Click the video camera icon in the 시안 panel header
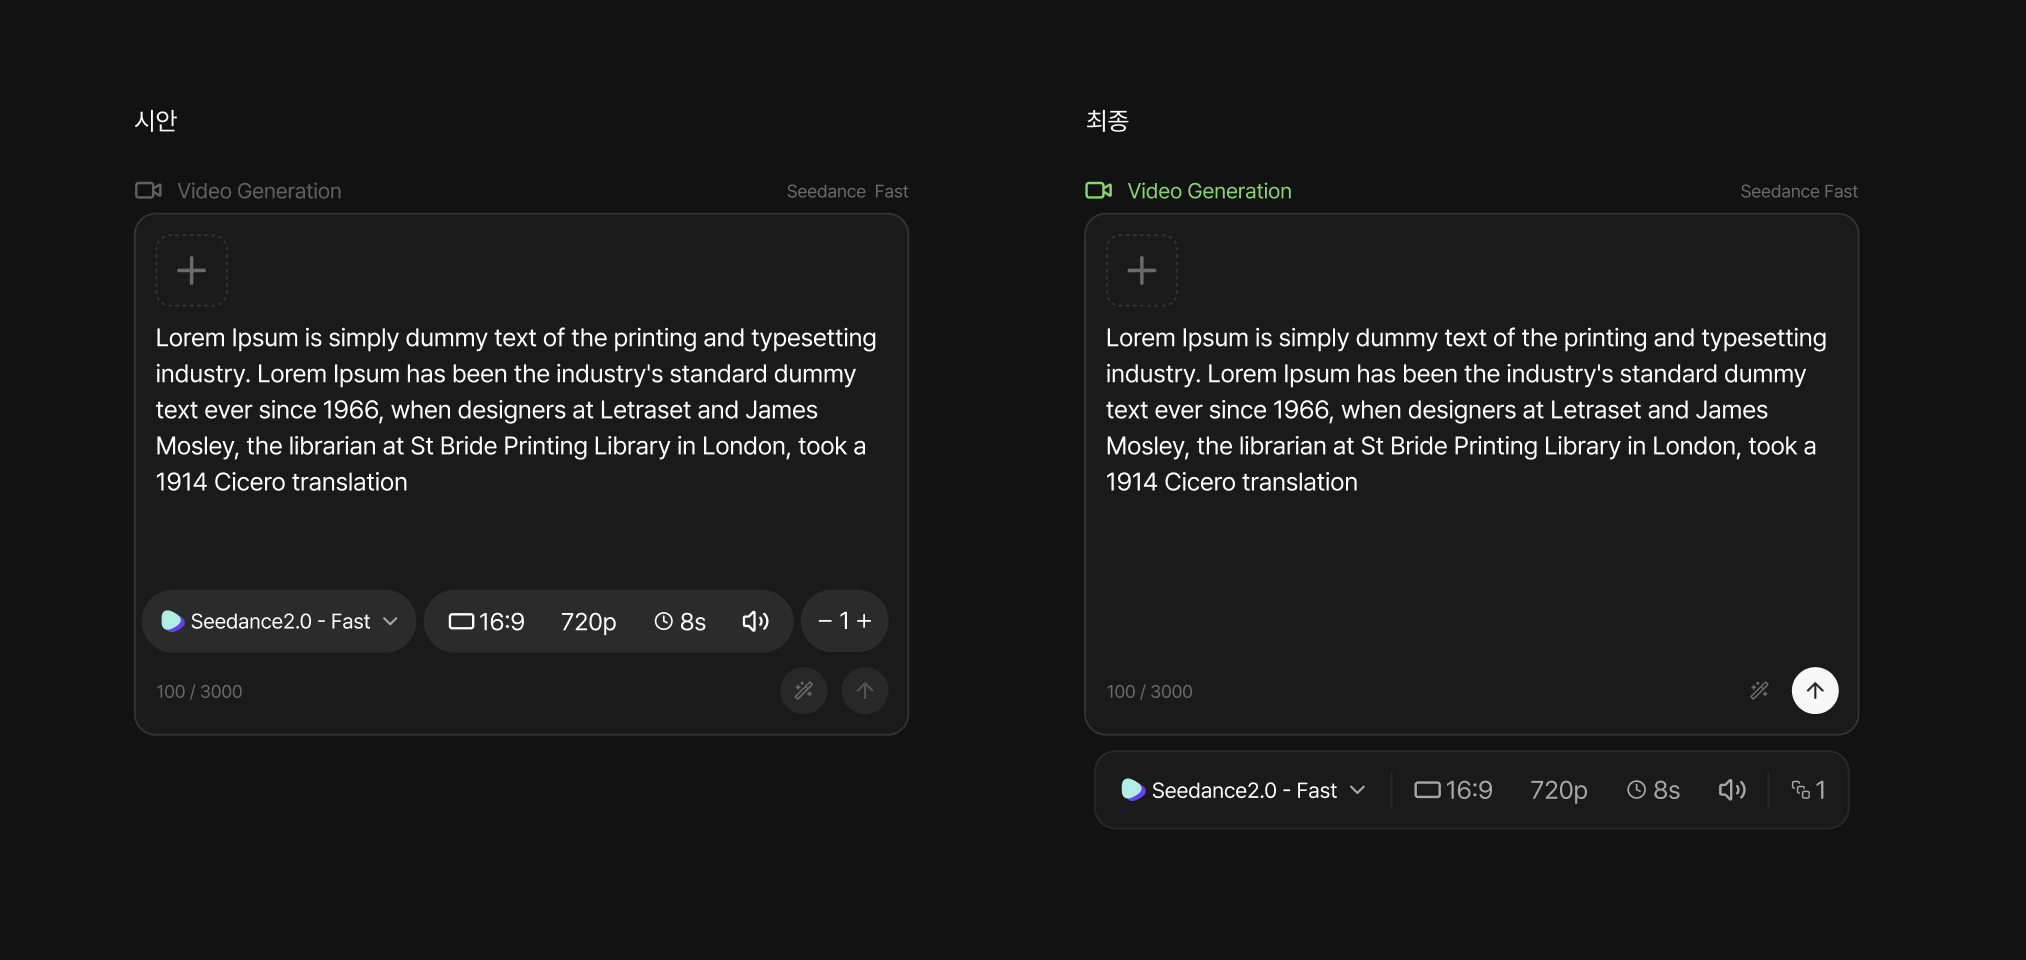 (x=148, y=190)
